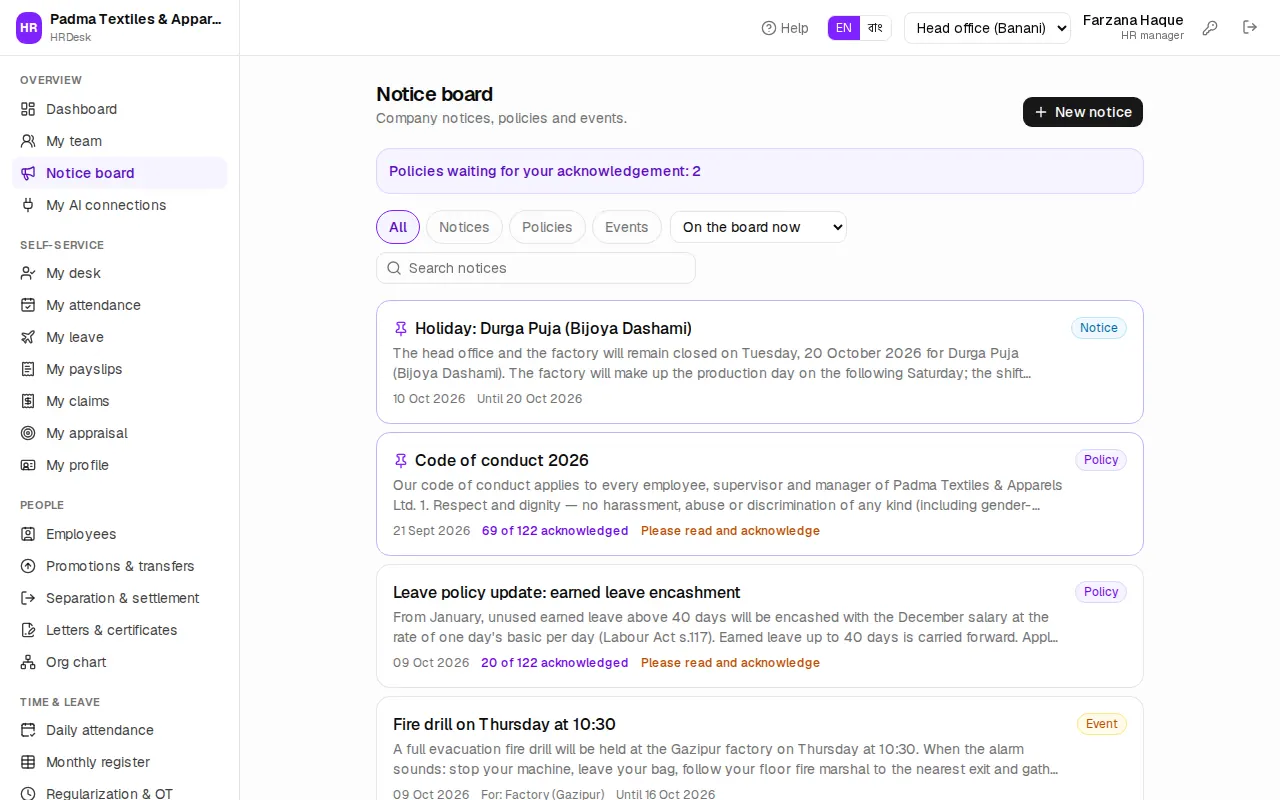Screen dimensions: 1280x800
Task: Click the pin icon on Code of conduct
Action: [401, 460]
